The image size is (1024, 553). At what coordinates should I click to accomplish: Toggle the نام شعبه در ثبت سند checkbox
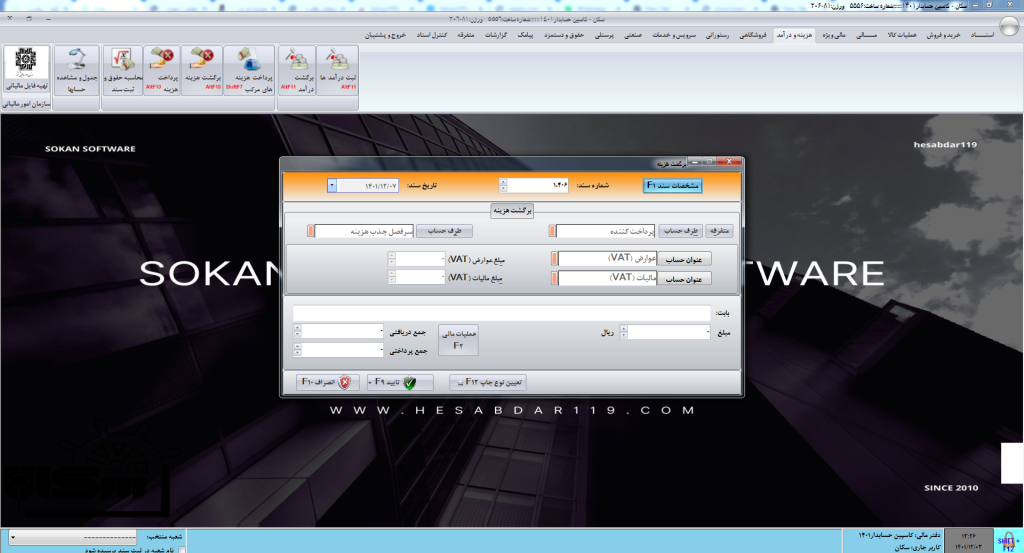click(x=182, y=550)
